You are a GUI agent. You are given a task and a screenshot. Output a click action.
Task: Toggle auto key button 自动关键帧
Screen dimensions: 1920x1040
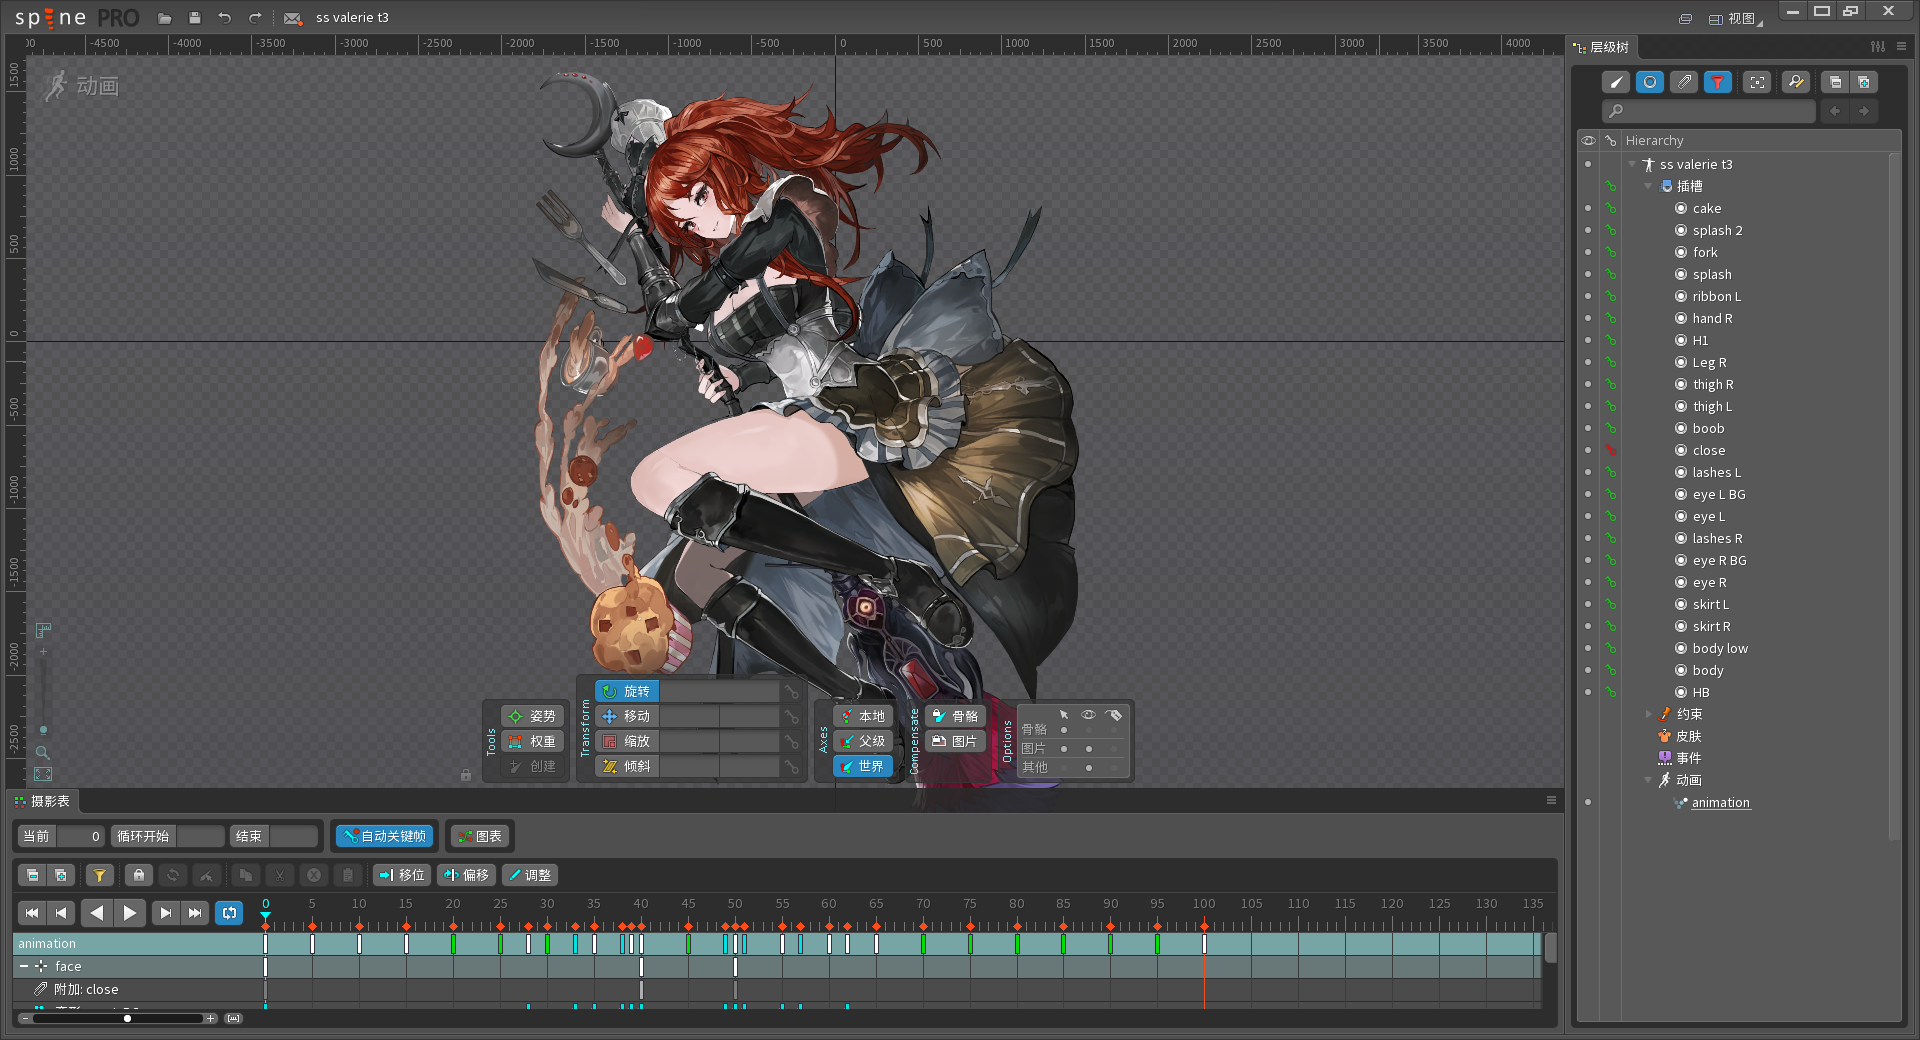point(384,836)
